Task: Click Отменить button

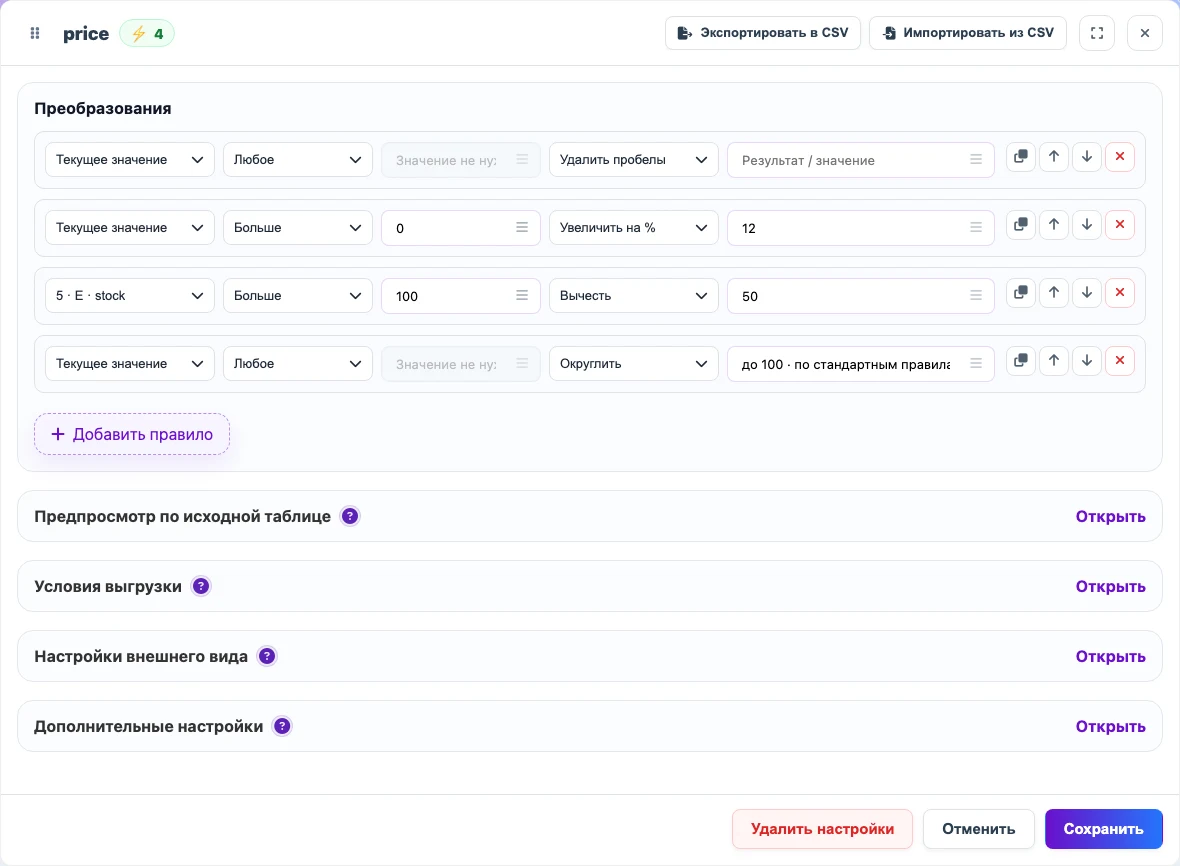Action: (978, 829)
